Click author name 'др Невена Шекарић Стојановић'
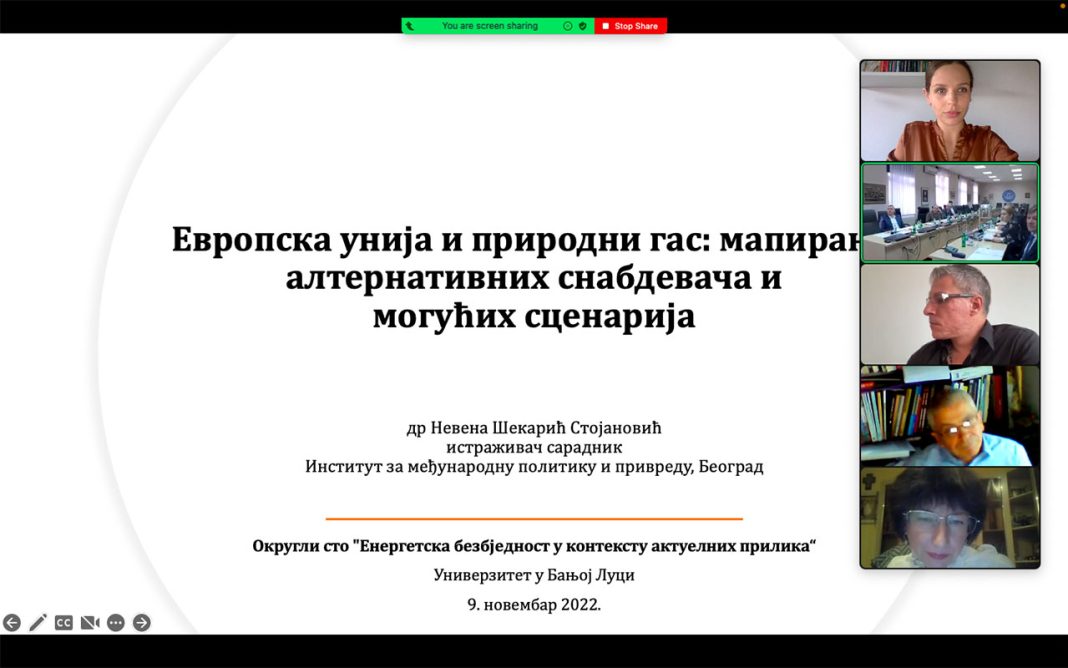 (x=534, y=428)
